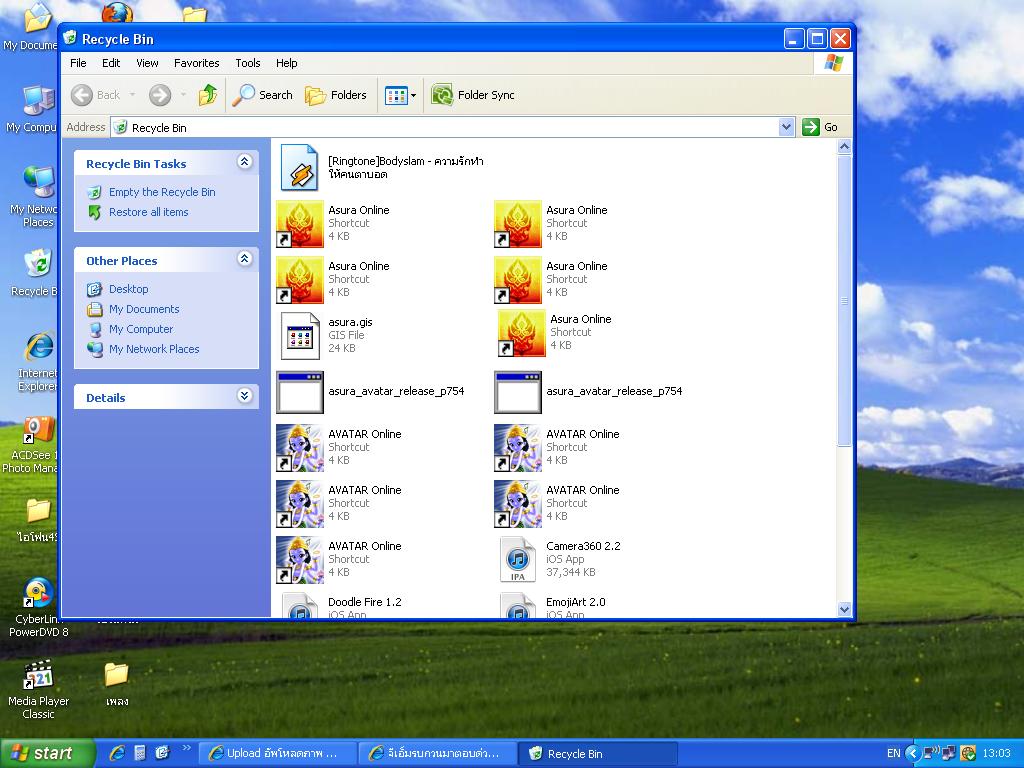The image size is (1024, 768).
Task: Open the Edit menu
Action: tap(111, 63)
